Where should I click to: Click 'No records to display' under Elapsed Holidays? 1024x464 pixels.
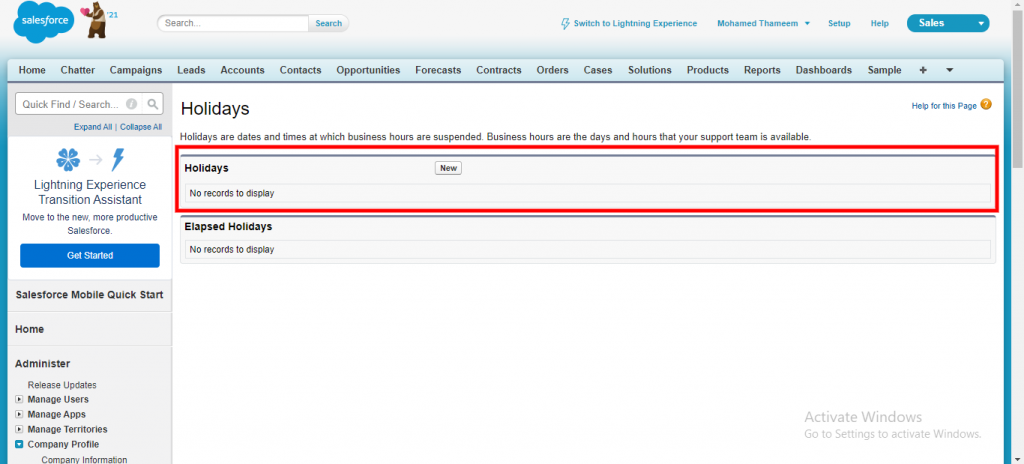(232, 250)
